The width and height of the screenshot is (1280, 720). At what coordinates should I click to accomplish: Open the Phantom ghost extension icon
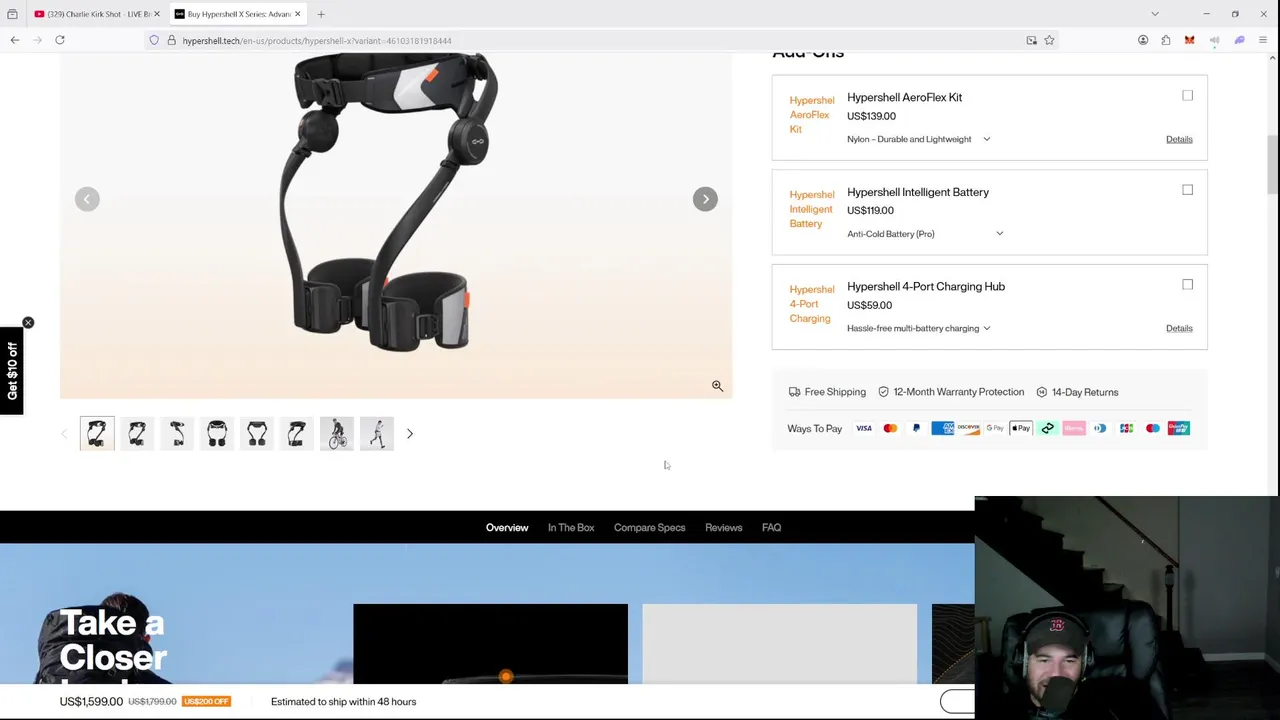[1239, 40]
